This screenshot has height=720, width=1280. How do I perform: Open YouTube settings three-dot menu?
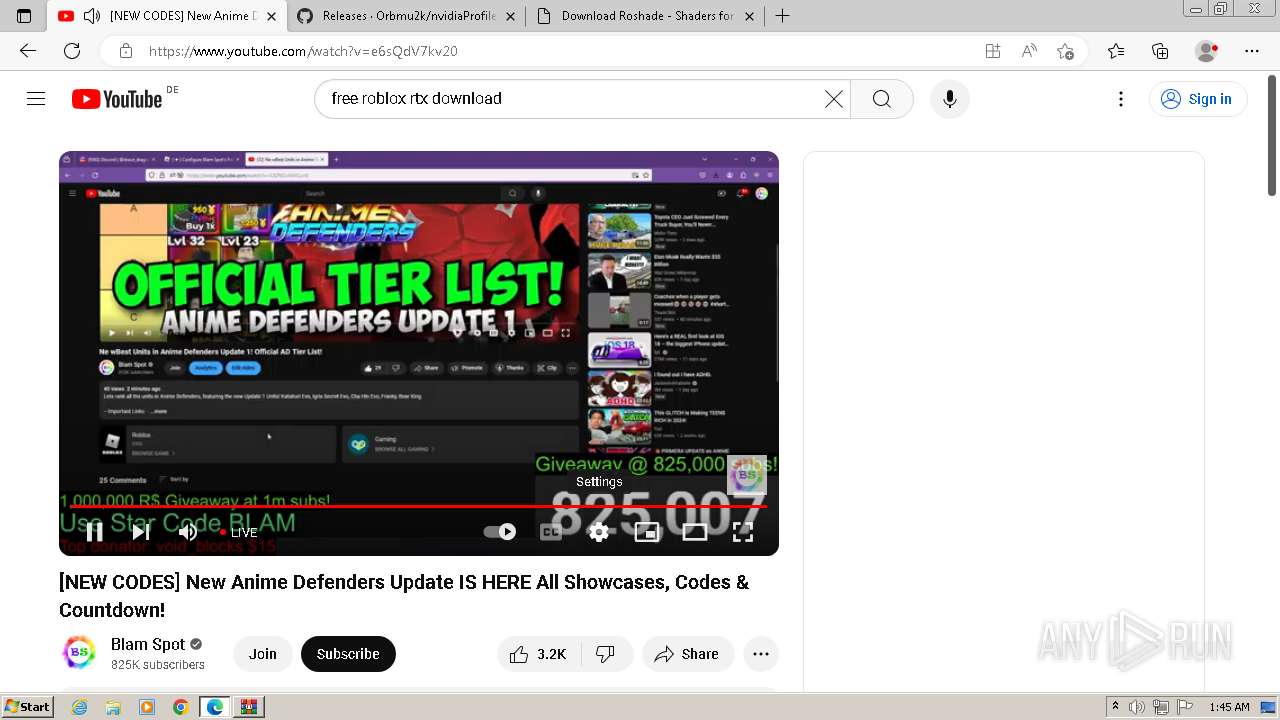1121,99
